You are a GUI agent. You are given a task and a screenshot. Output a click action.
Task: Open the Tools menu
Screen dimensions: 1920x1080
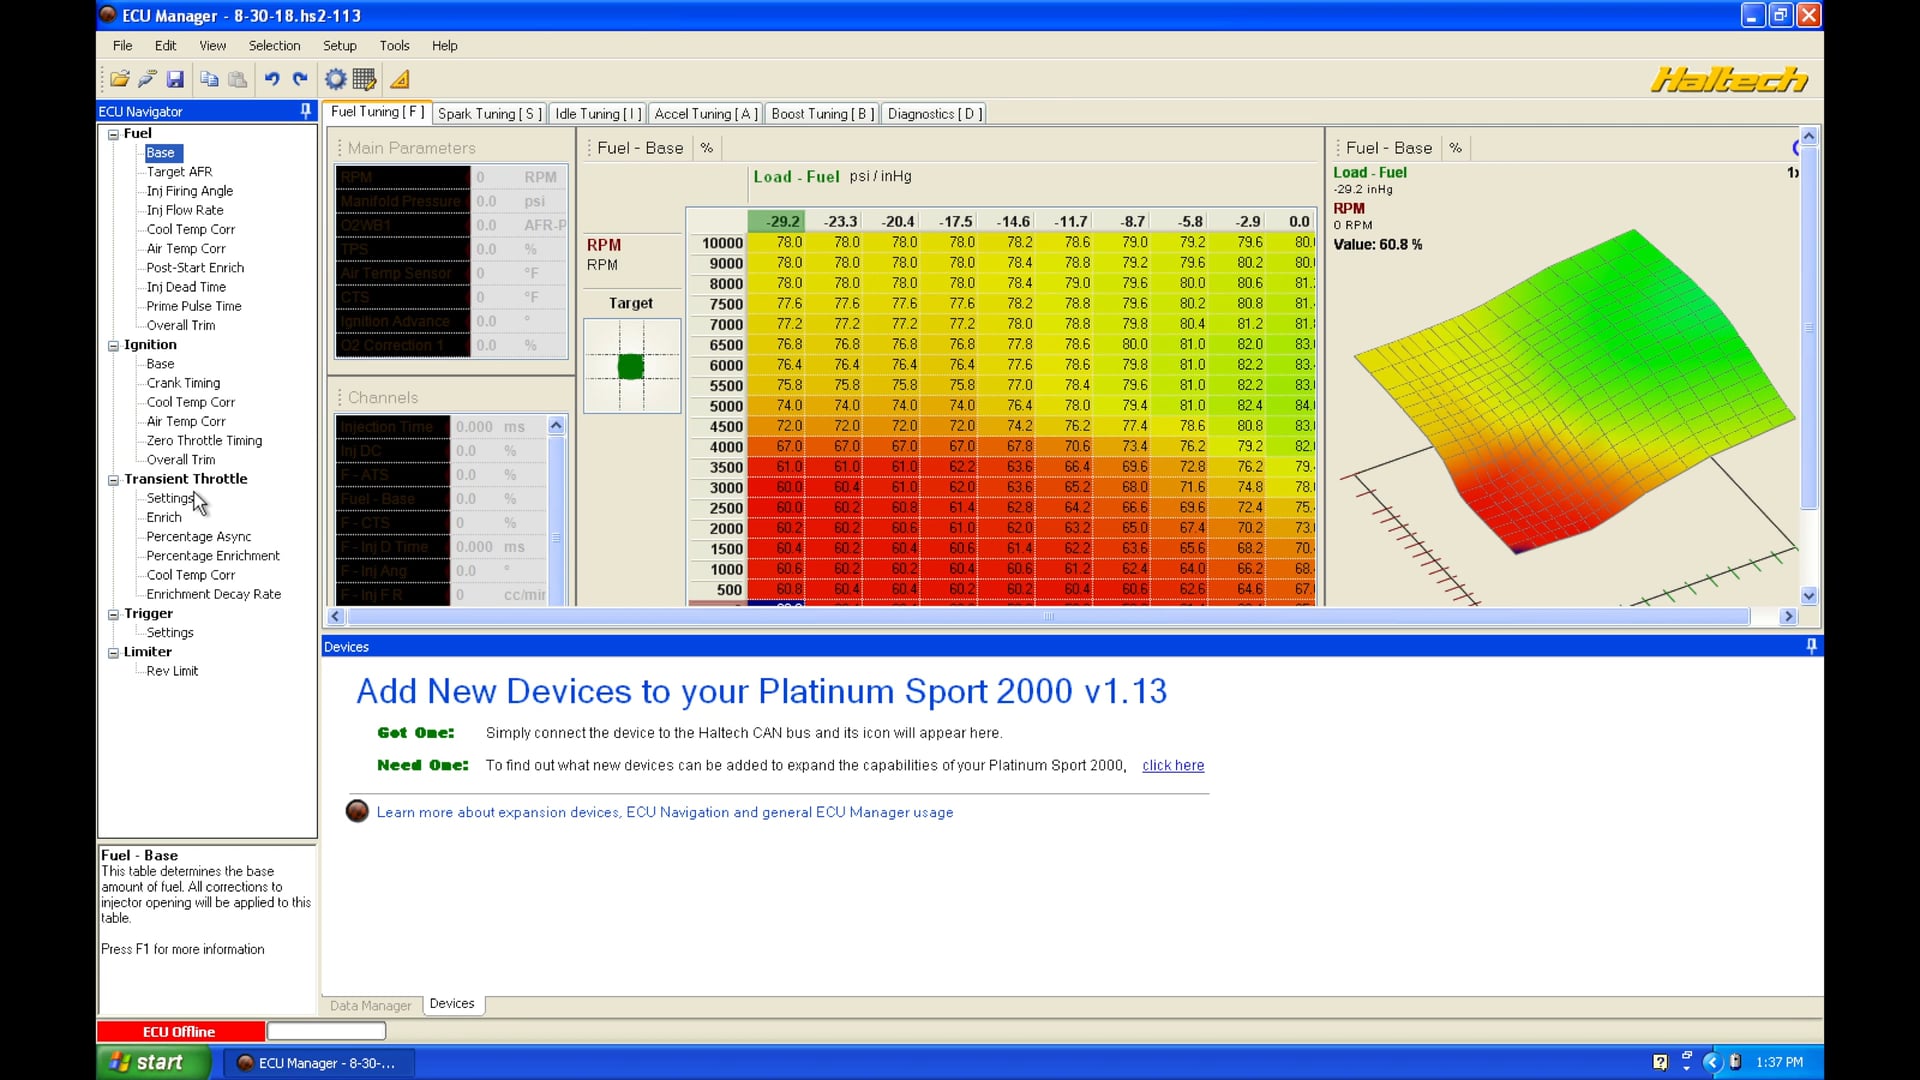click(x=394, y=45)
